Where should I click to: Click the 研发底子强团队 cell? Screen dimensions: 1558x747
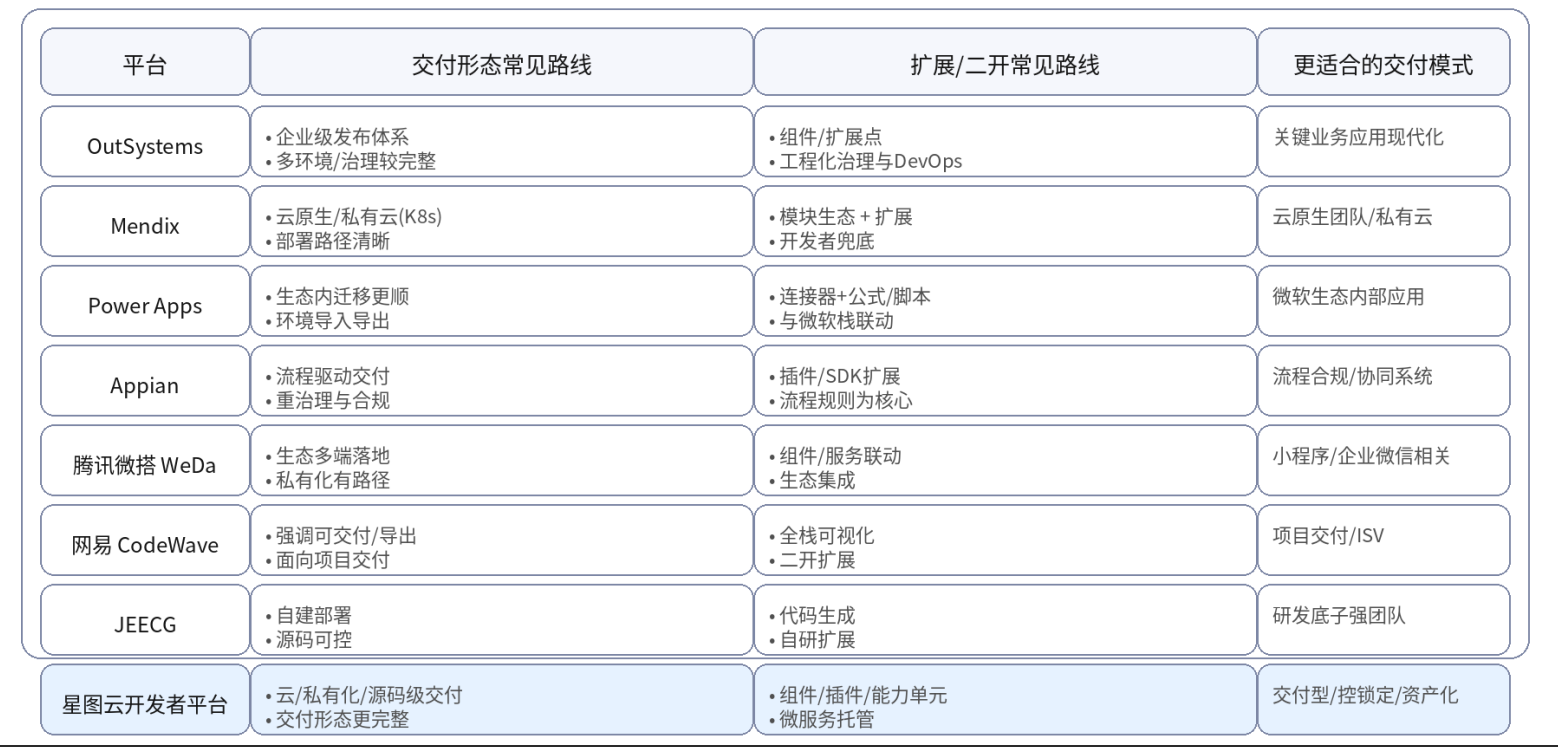(x=1382, y=624)
